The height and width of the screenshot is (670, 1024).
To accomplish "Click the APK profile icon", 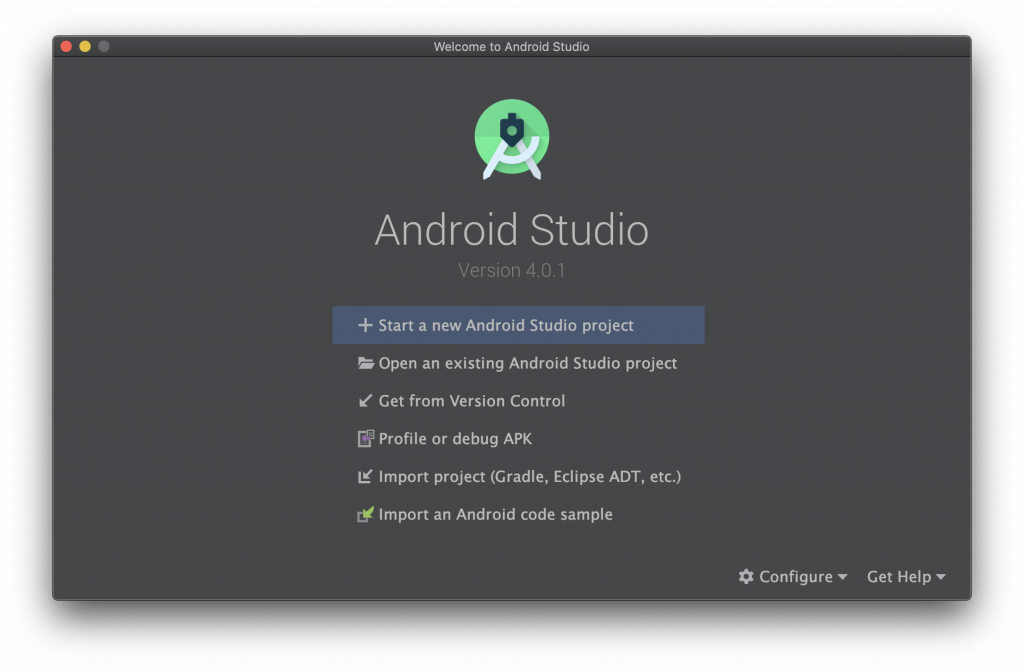I will (x=366, y=438).
